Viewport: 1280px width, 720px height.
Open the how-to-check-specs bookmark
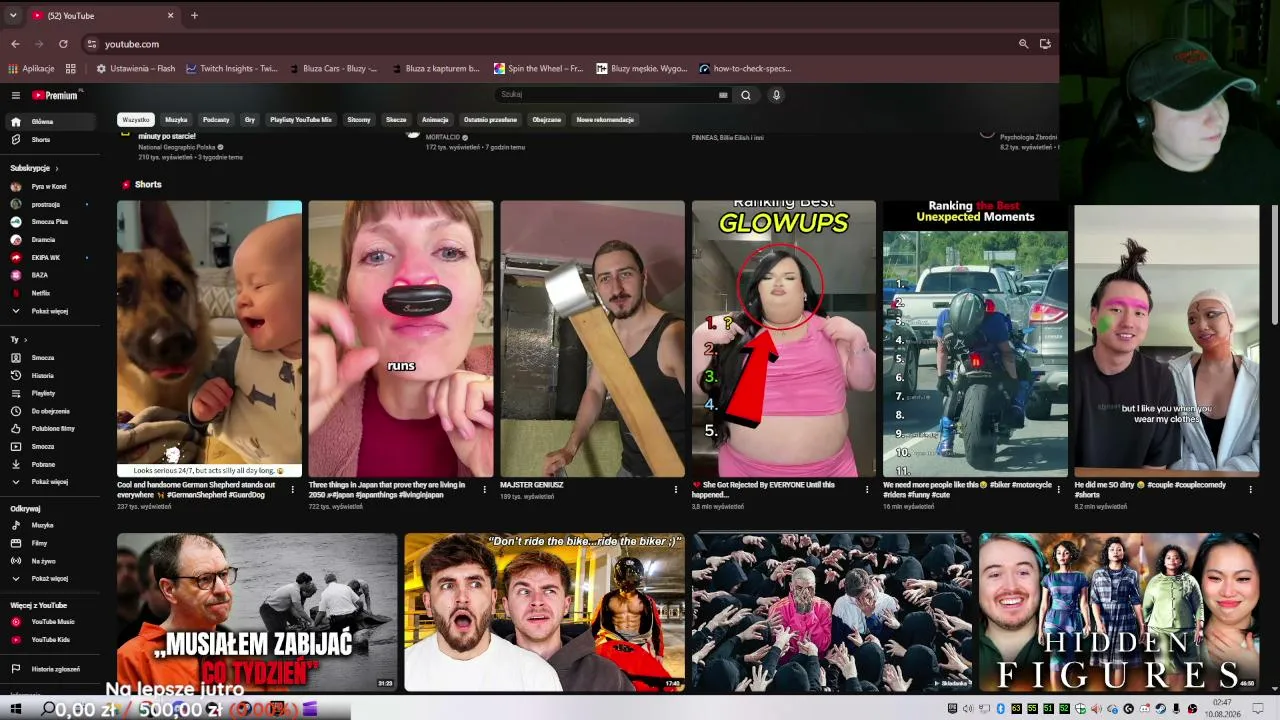(746, 69)
